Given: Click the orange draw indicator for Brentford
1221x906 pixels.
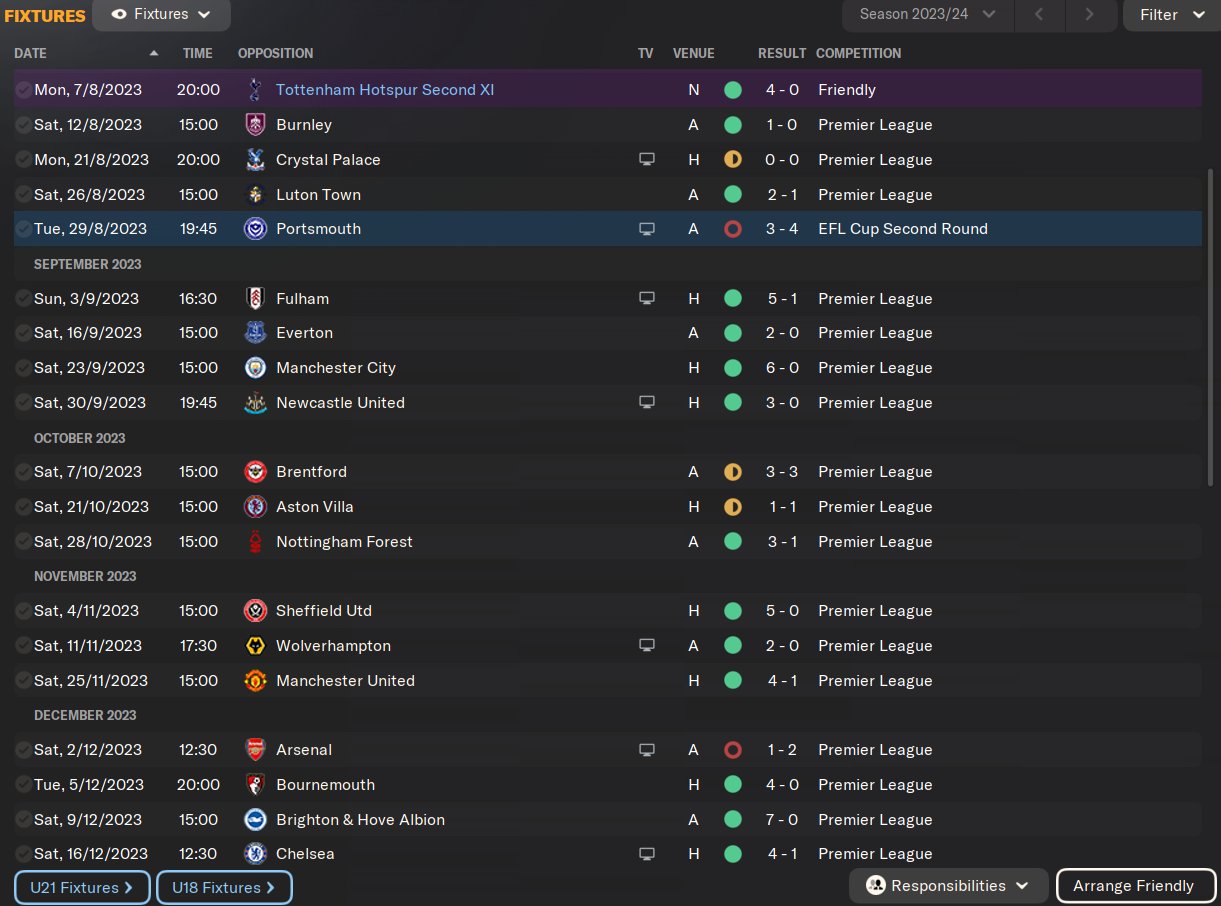Looking at the screenshot, I should 733,472.
